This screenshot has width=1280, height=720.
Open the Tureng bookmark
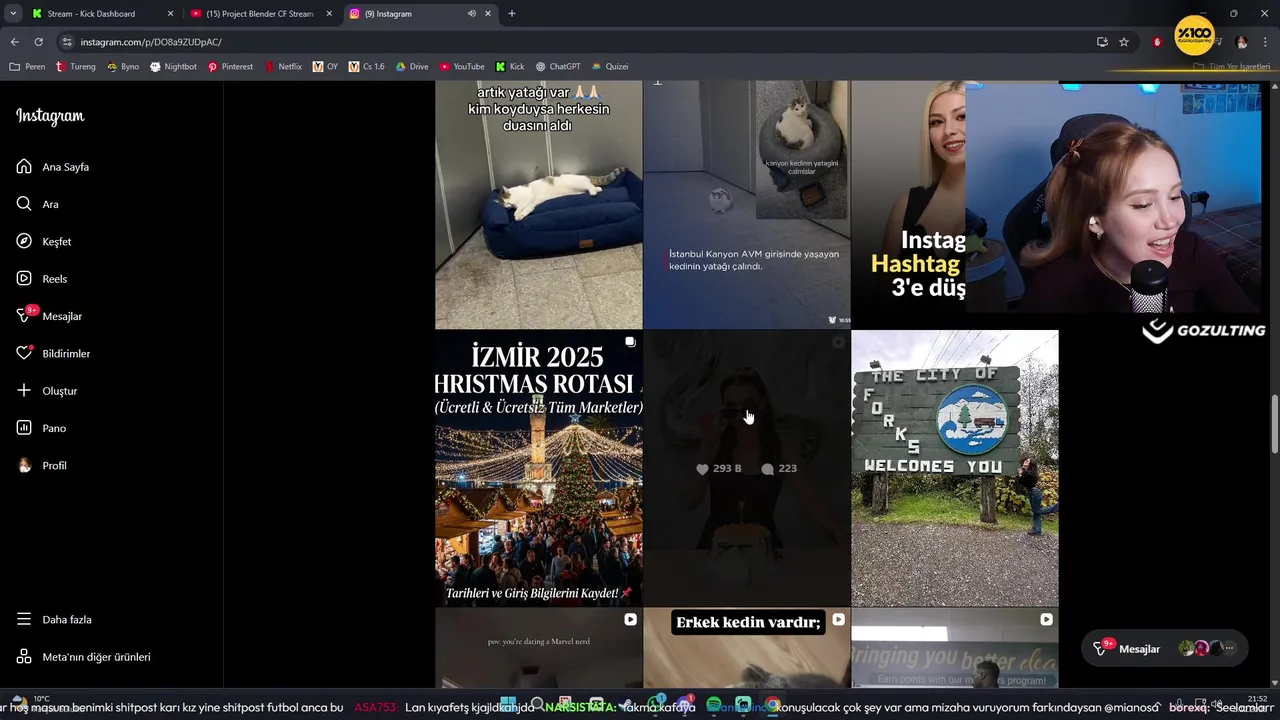click(x=76, y=67)
